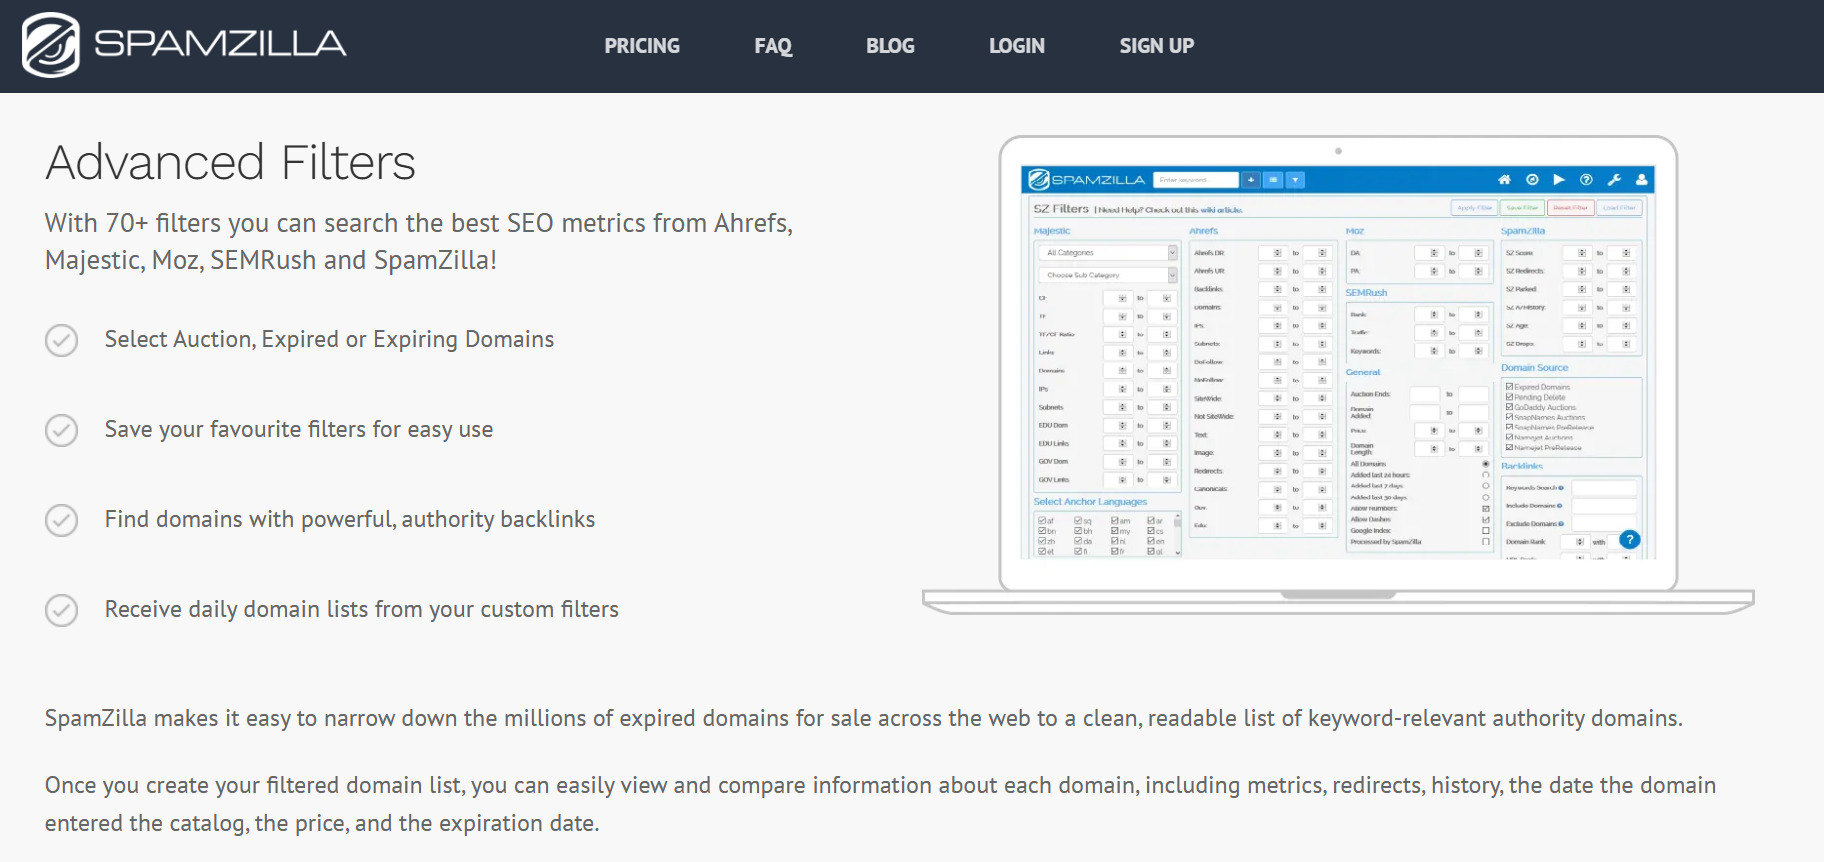
Task: Click the play icon in the app toolbar
Action: pos(1558,180)
